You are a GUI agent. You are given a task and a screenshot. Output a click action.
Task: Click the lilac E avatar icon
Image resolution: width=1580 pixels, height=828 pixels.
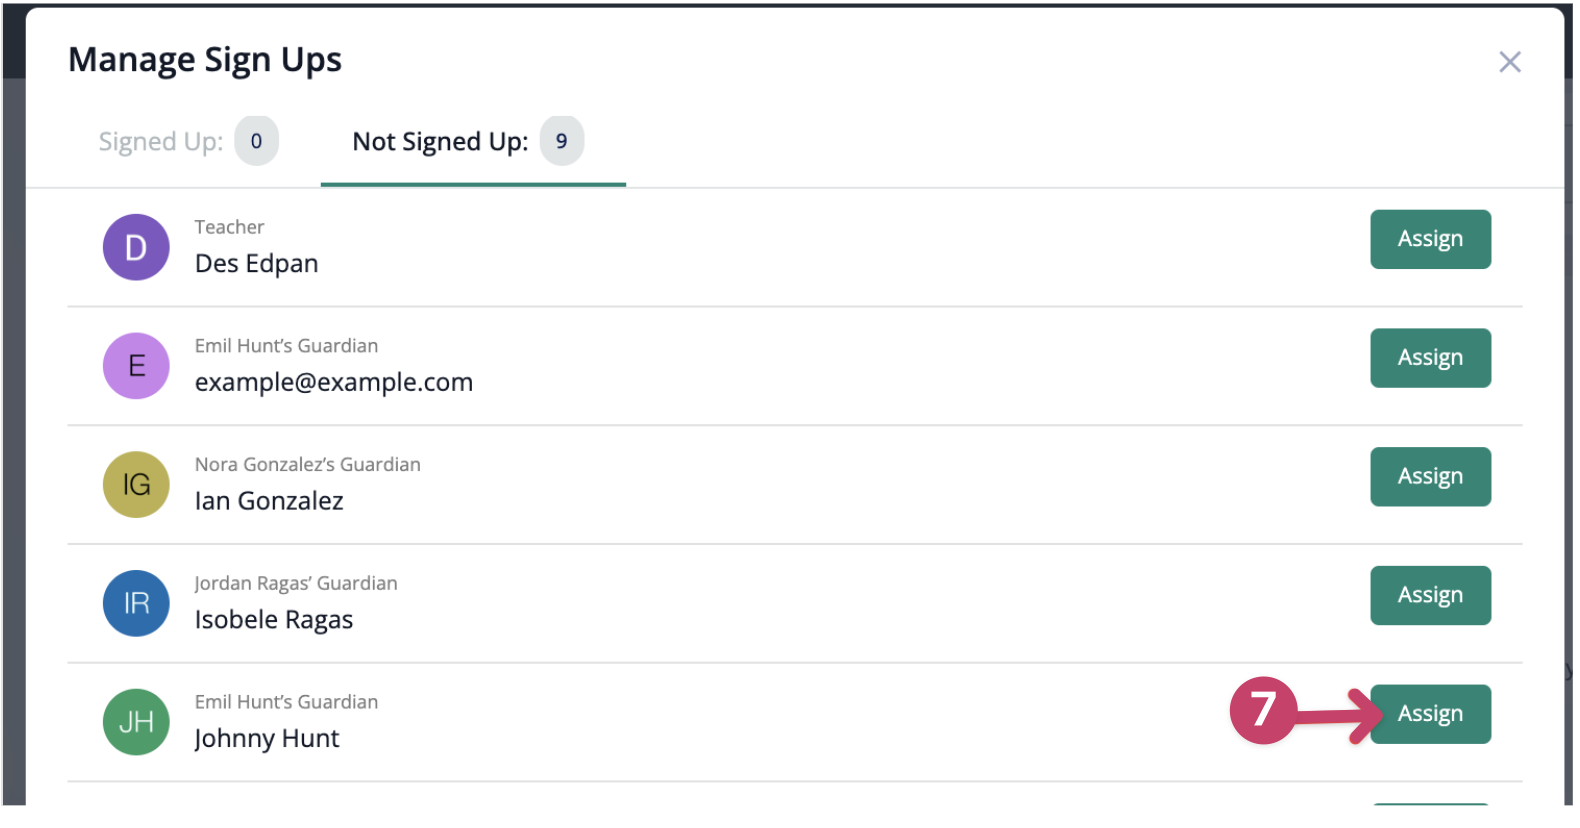(136, 366)
